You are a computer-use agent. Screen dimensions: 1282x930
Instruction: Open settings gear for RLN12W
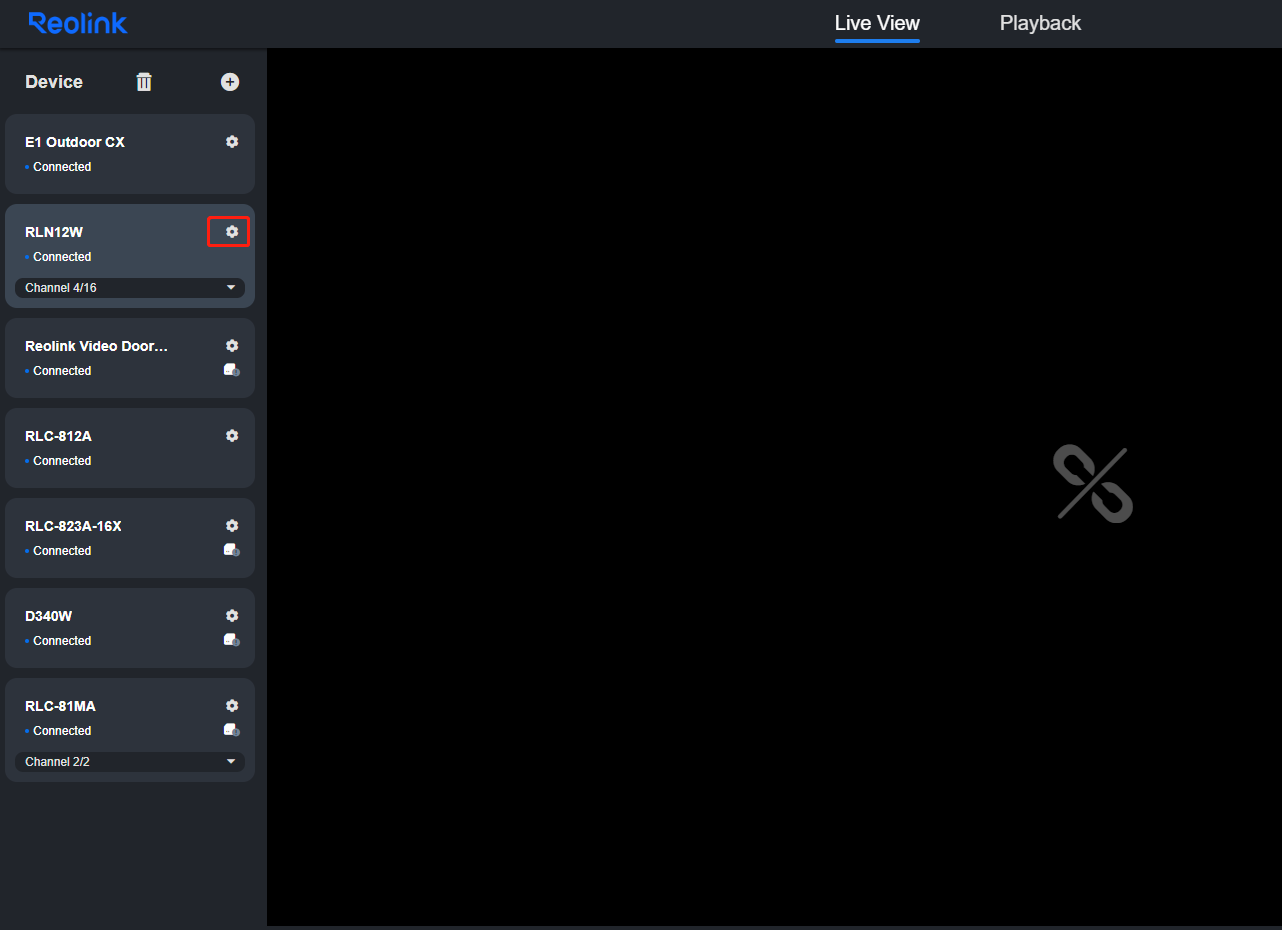(232, 232)
